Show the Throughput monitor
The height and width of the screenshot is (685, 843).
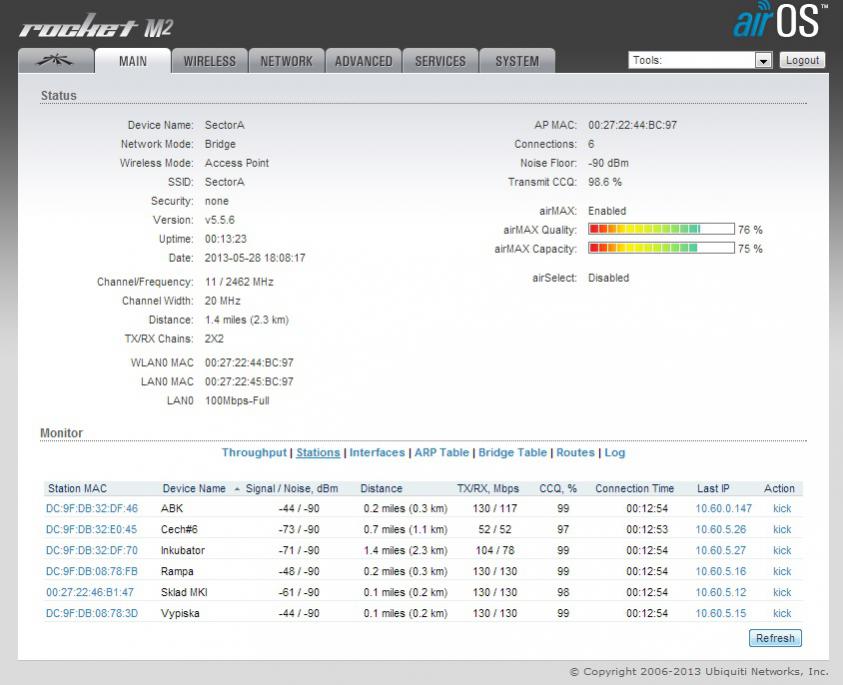254,453
